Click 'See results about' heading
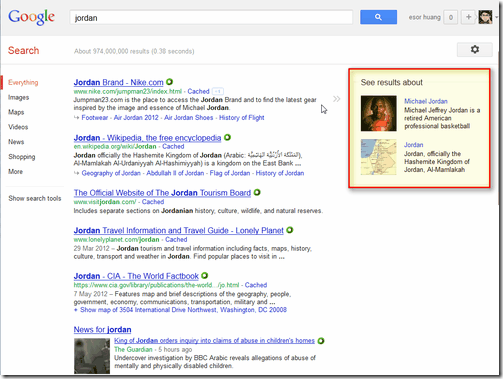 [x=391, y=82]
